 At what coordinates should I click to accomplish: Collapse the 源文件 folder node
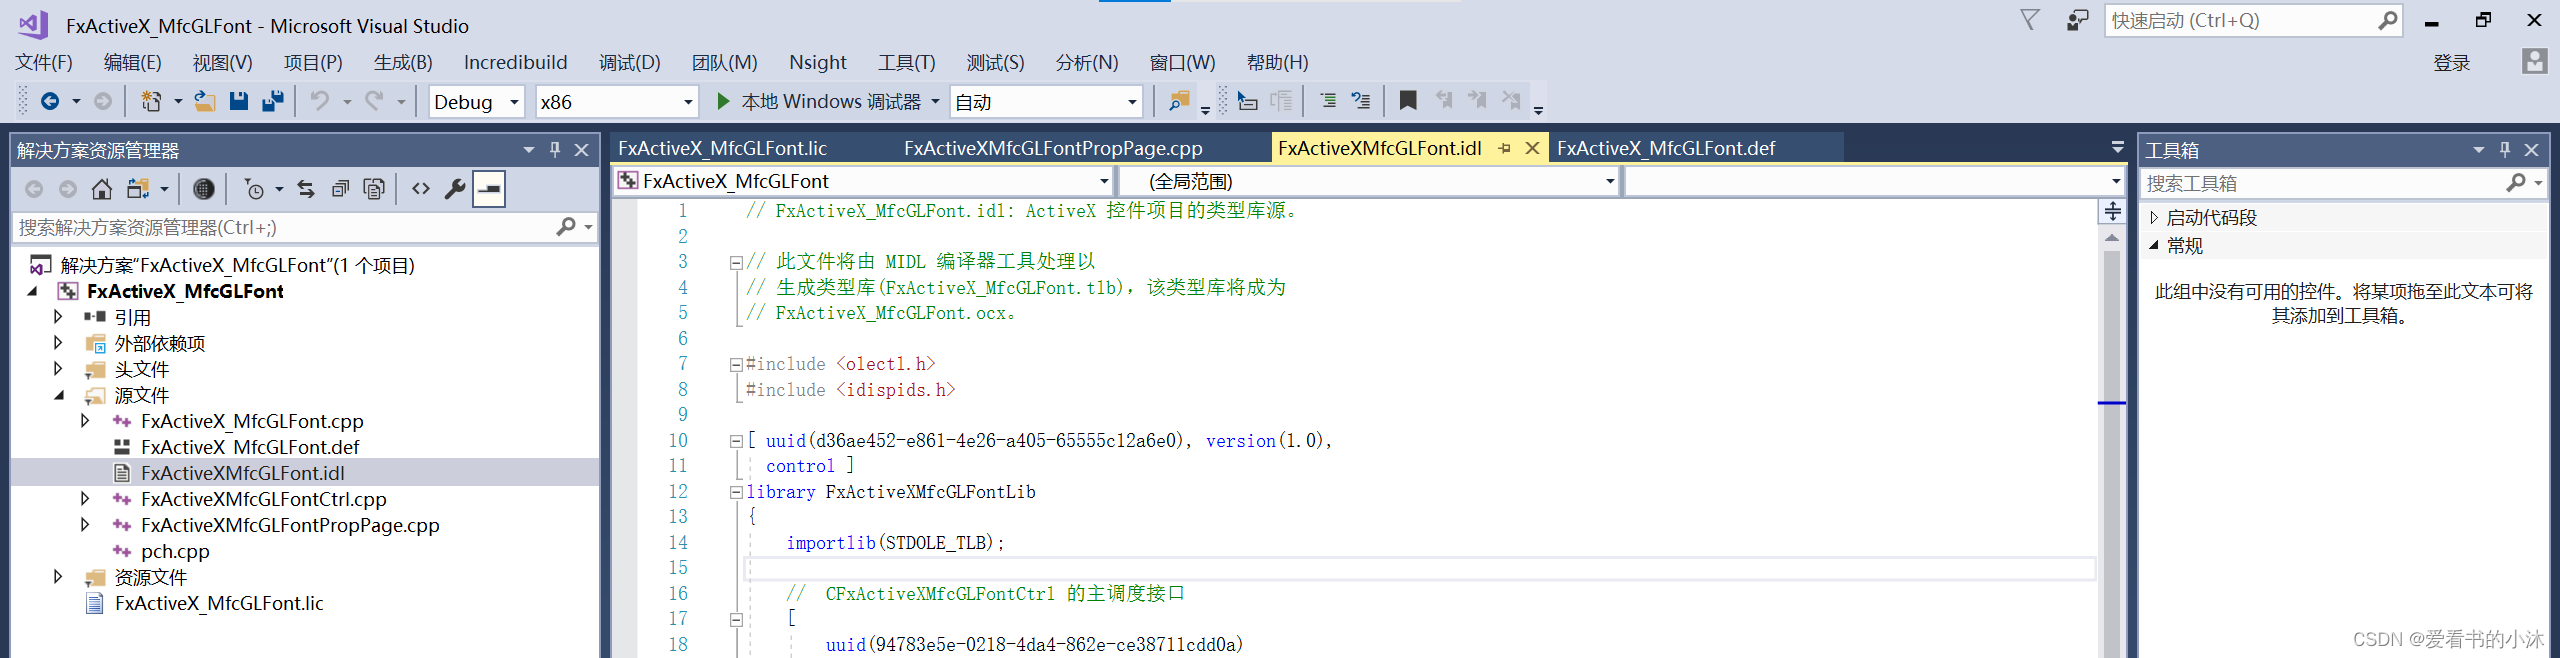pos(58,395)
